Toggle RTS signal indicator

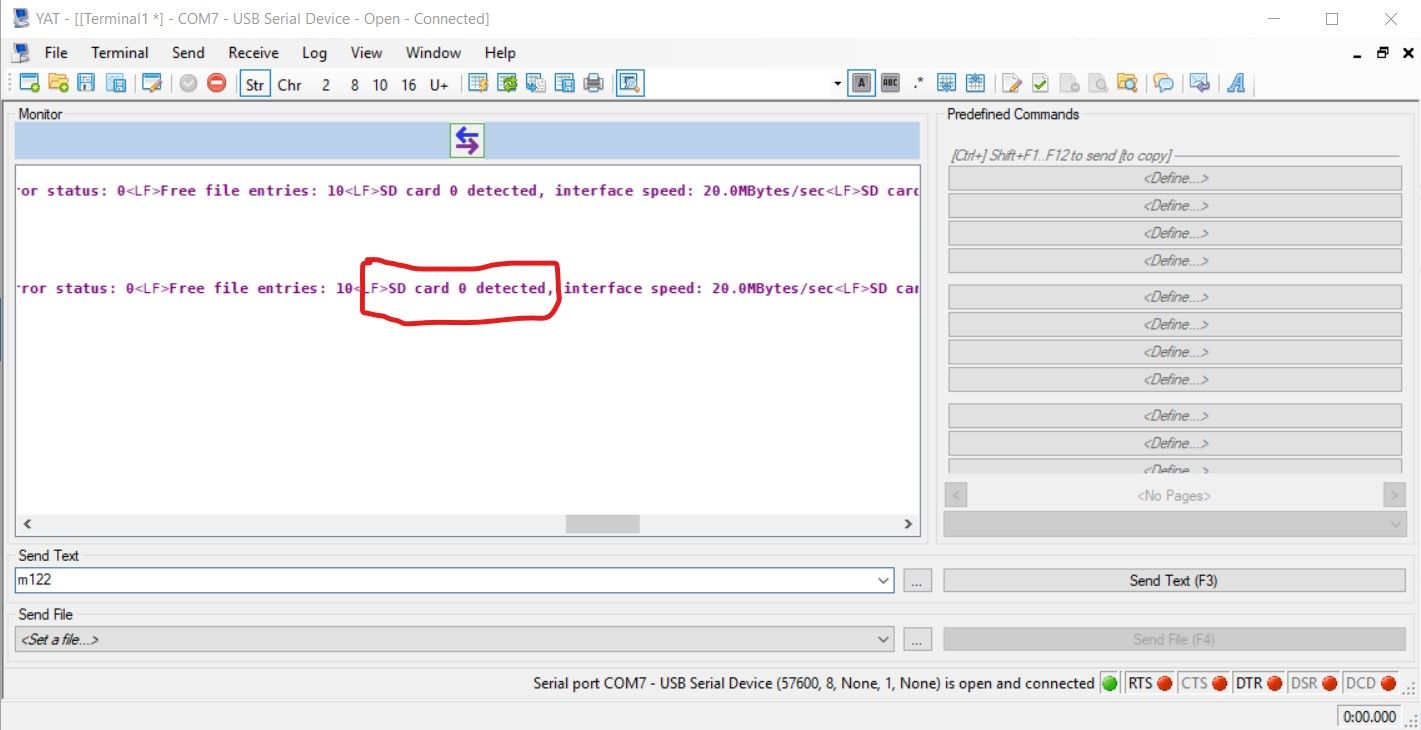coord(1150,684)
